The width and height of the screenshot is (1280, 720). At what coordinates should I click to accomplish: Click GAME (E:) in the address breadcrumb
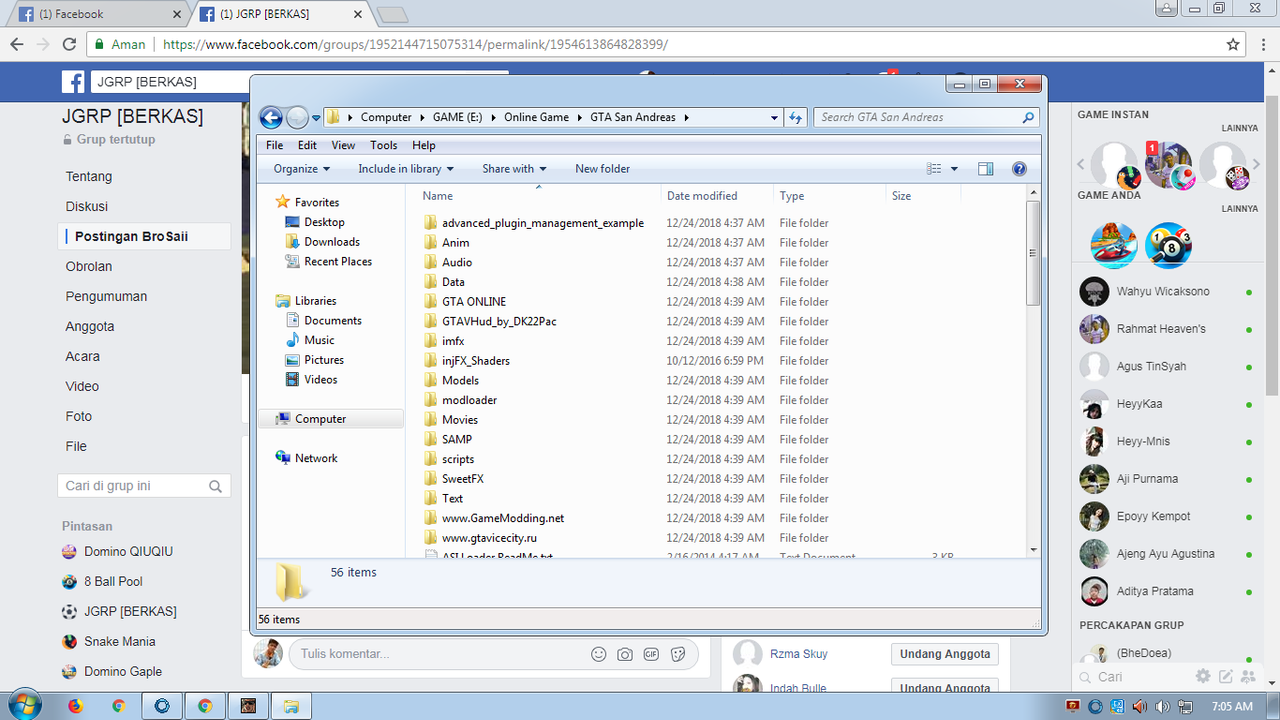click(457, 117)
